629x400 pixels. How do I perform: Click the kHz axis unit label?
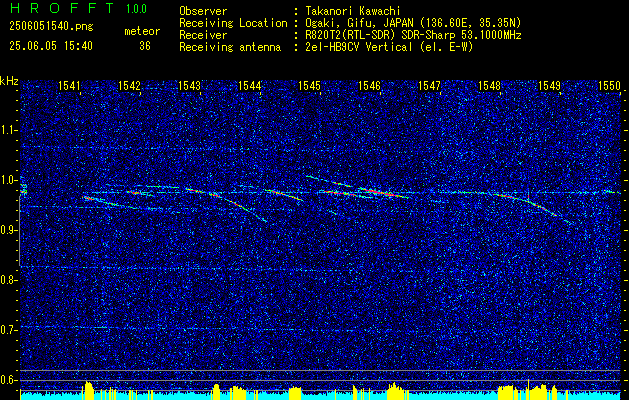point(9,81)
